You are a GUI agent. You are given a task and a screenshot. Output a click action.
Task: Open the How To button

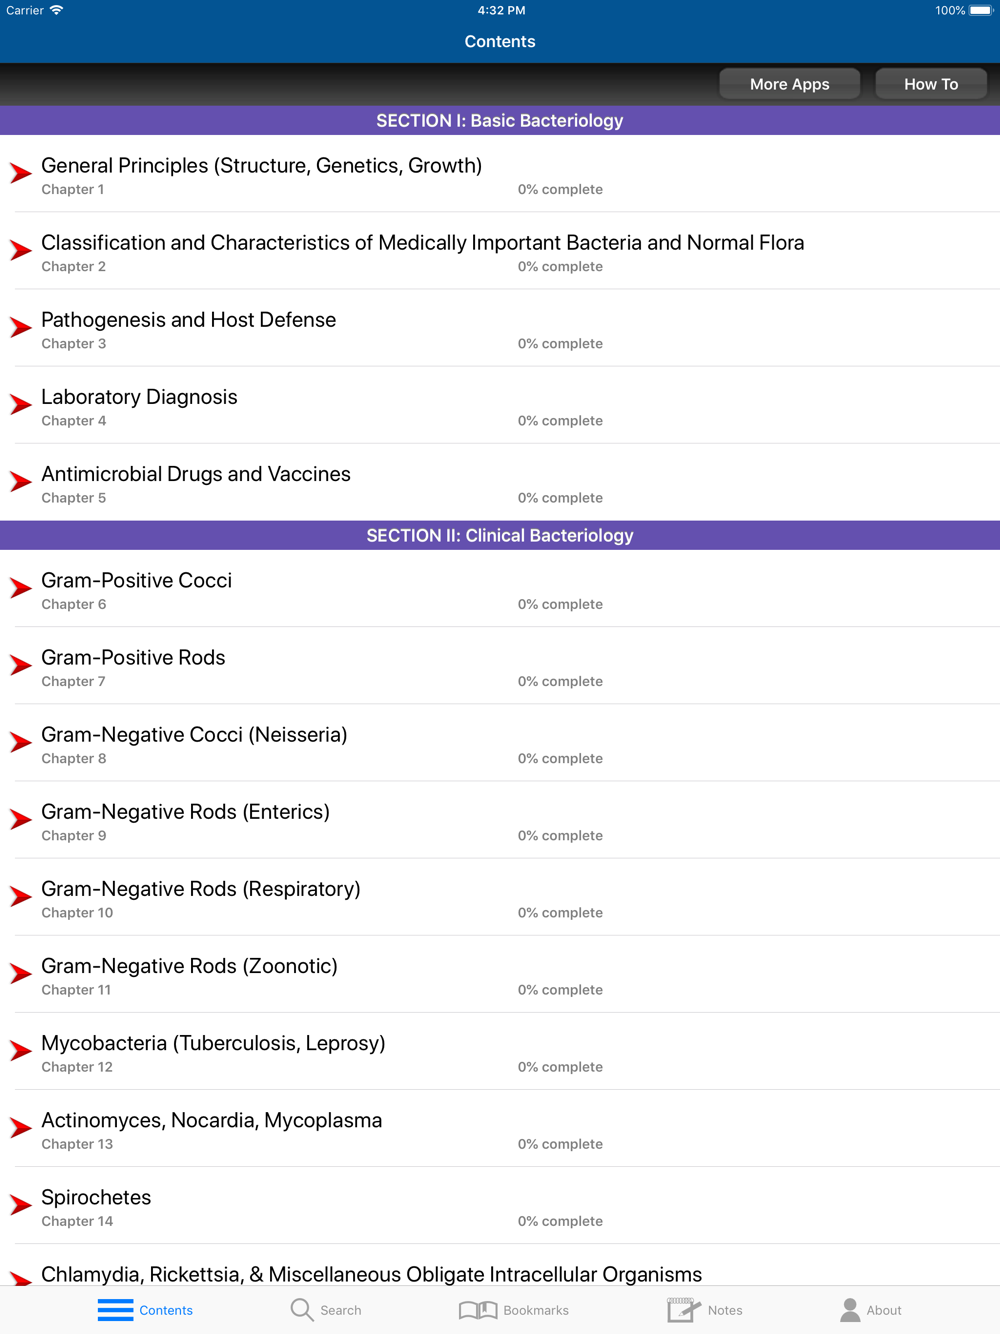[x=931, y=84]
